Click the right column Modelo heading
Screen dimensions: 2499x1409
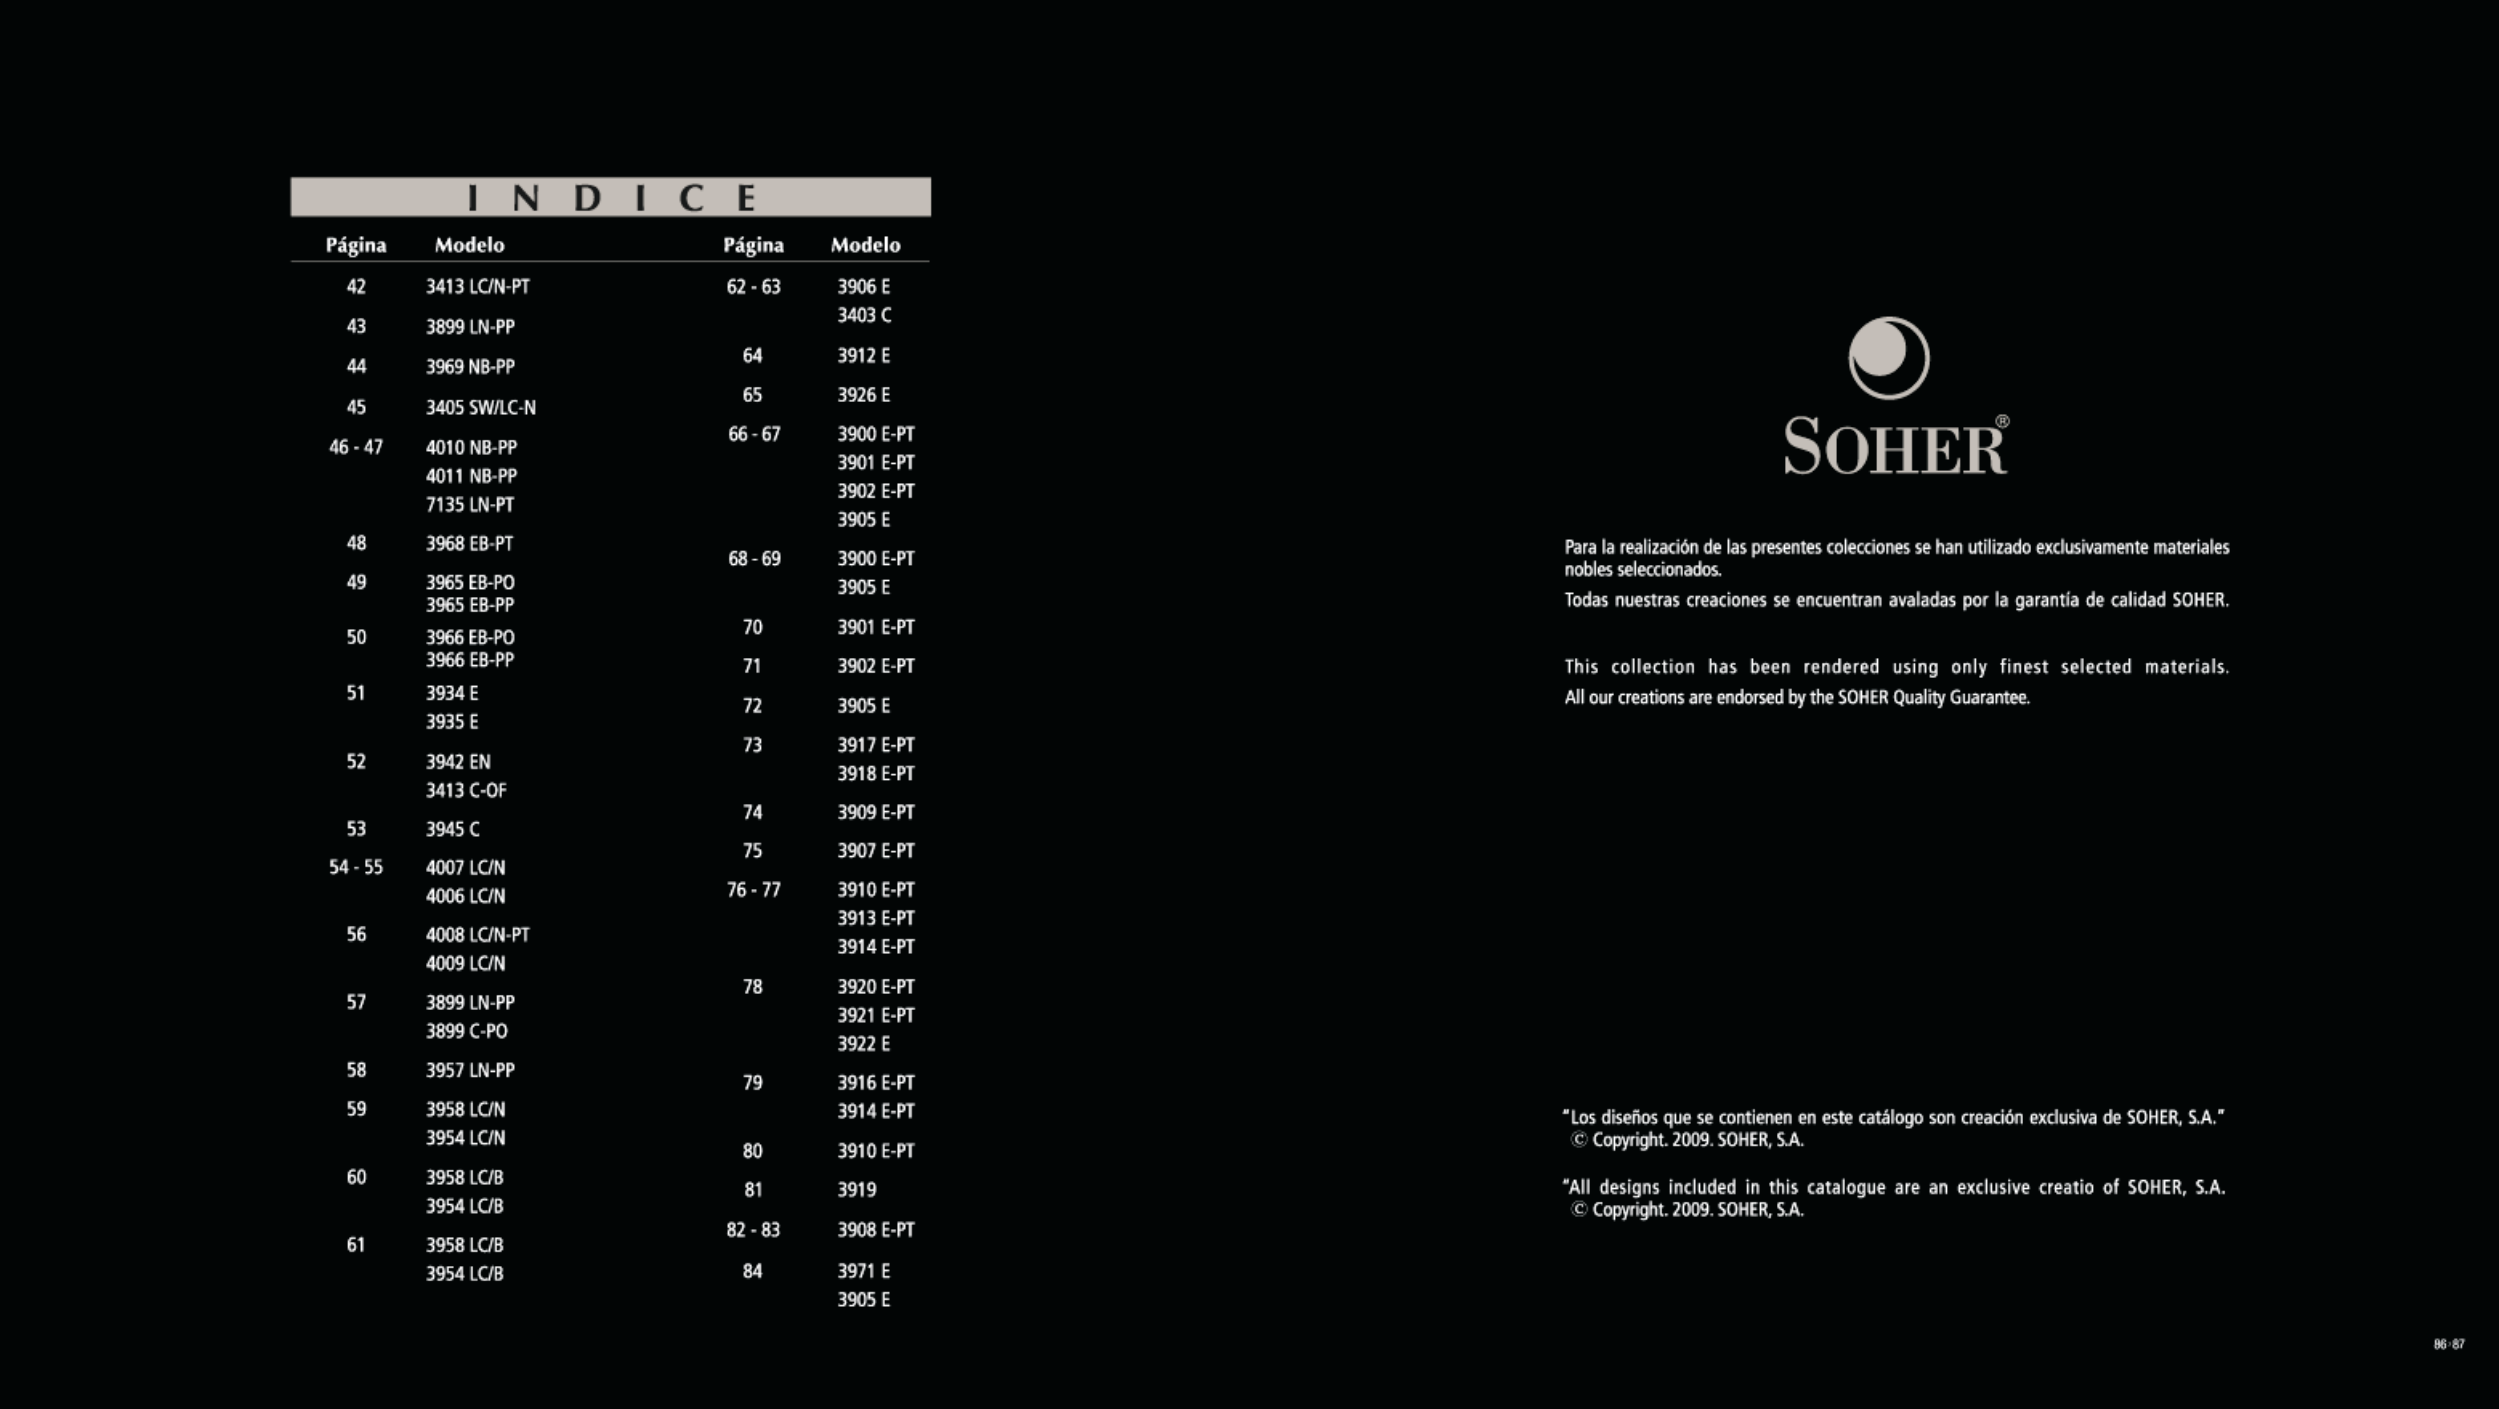pos(865,245)
